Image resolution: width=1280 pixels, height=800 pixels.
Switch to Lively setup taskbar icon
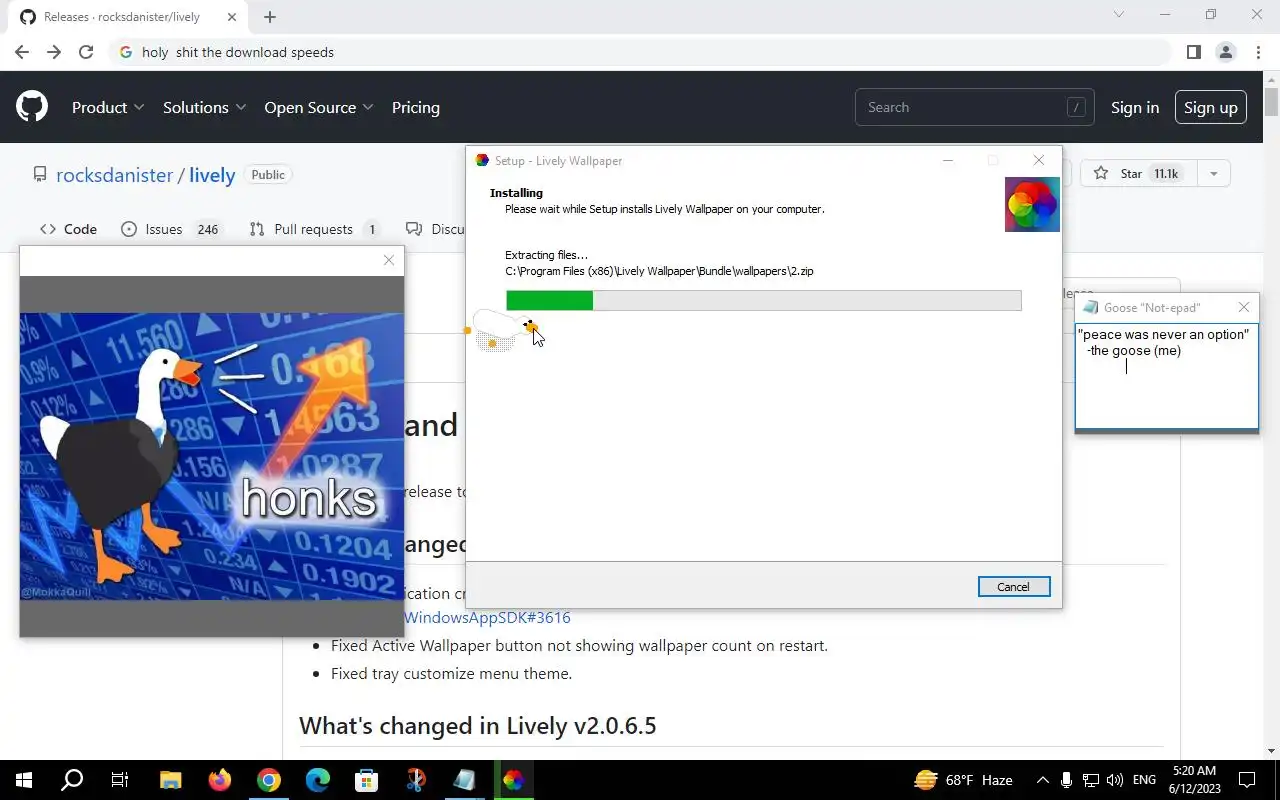click(513, 780)
